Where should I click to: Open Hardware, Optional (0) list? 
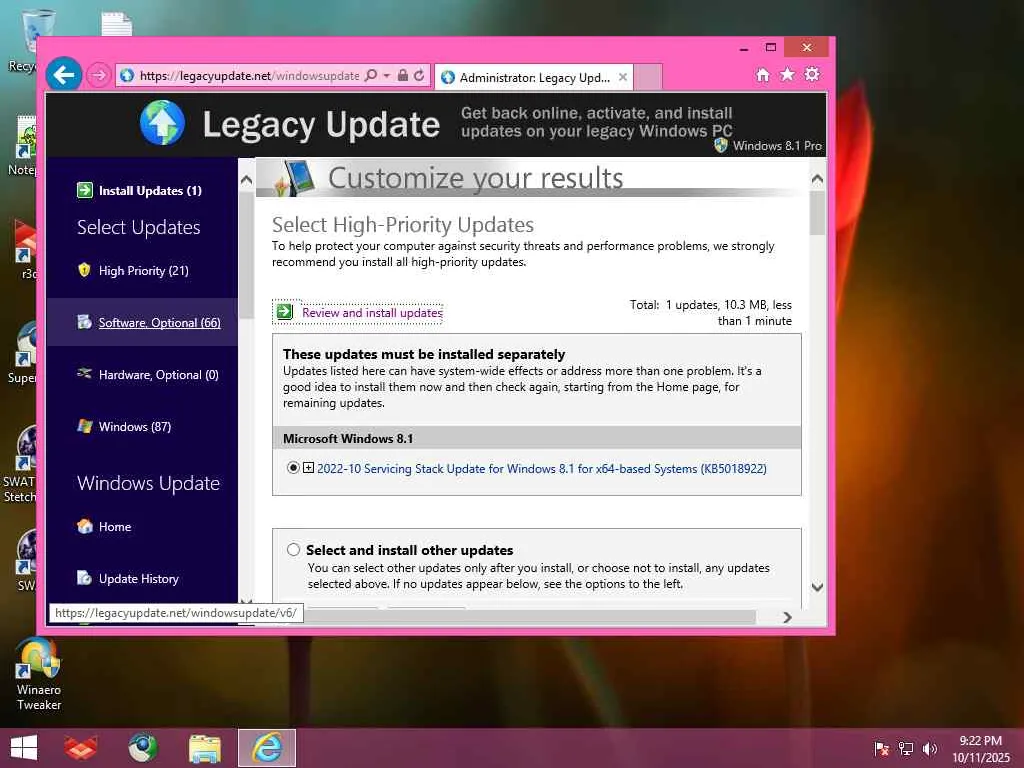coord(159,375)
